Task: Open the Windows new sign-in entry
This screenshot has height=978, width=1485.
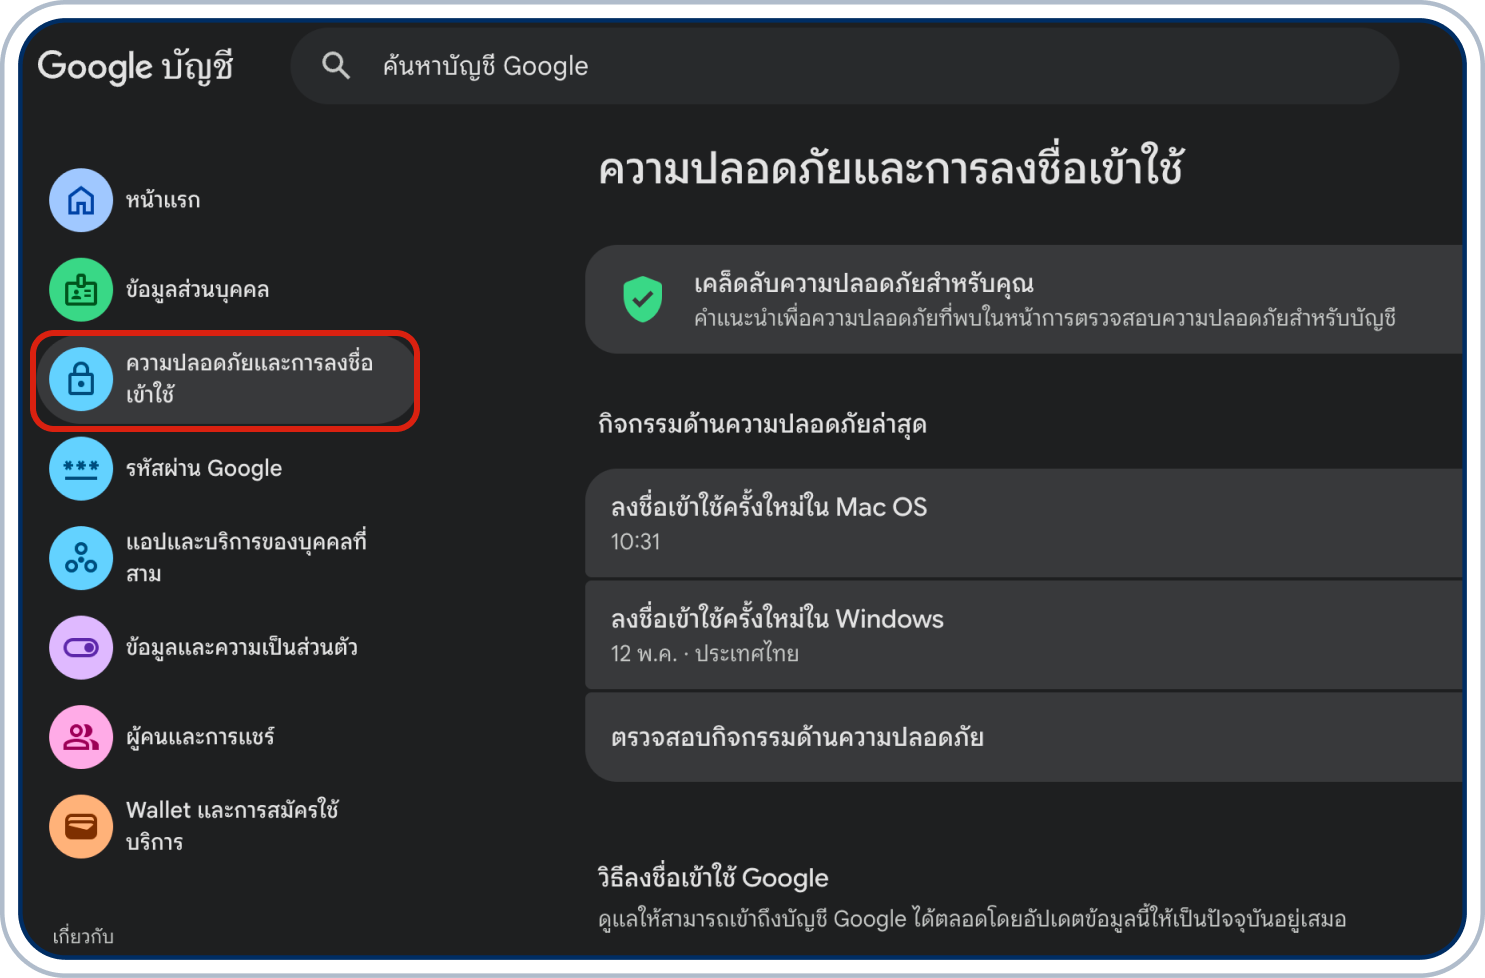Action: (x=1024, y=635)
